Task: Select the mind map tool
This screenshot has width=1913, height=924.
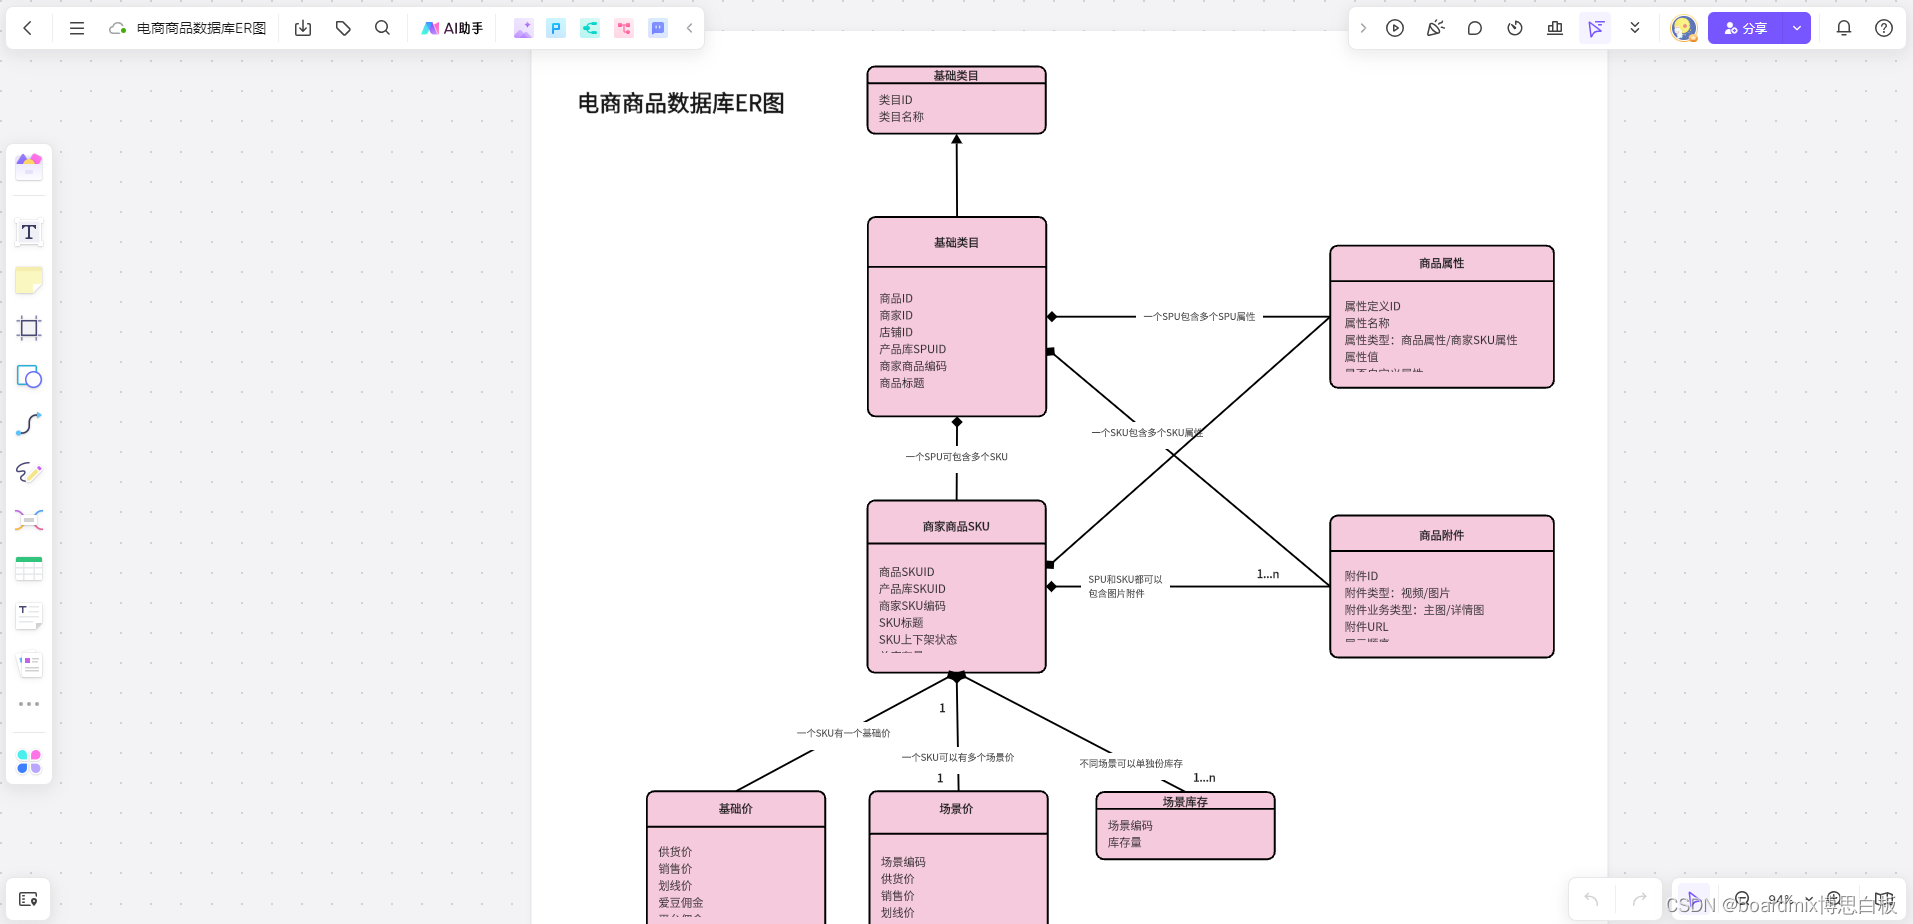Action: [29, 520]
